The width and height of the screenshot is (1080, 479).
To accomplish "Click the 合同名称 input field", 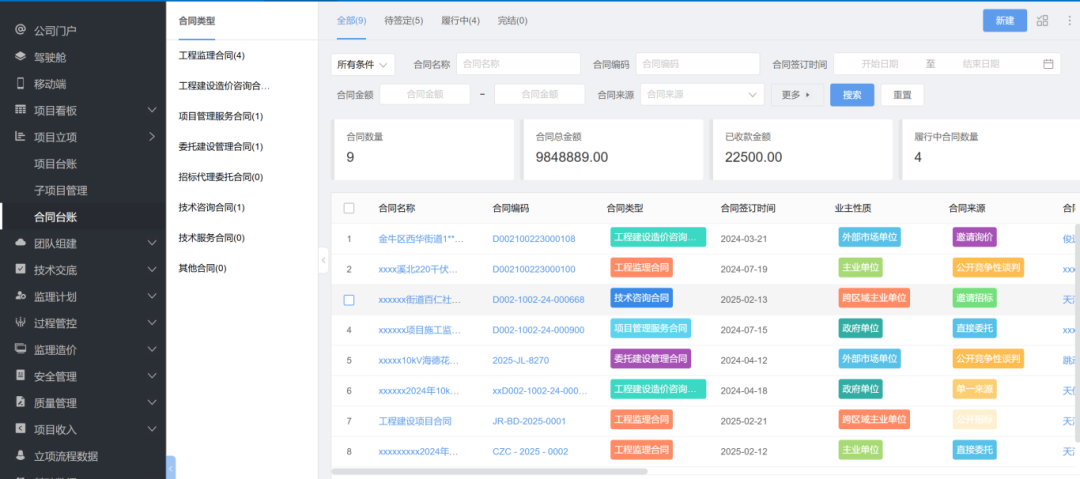I will 518,64.
